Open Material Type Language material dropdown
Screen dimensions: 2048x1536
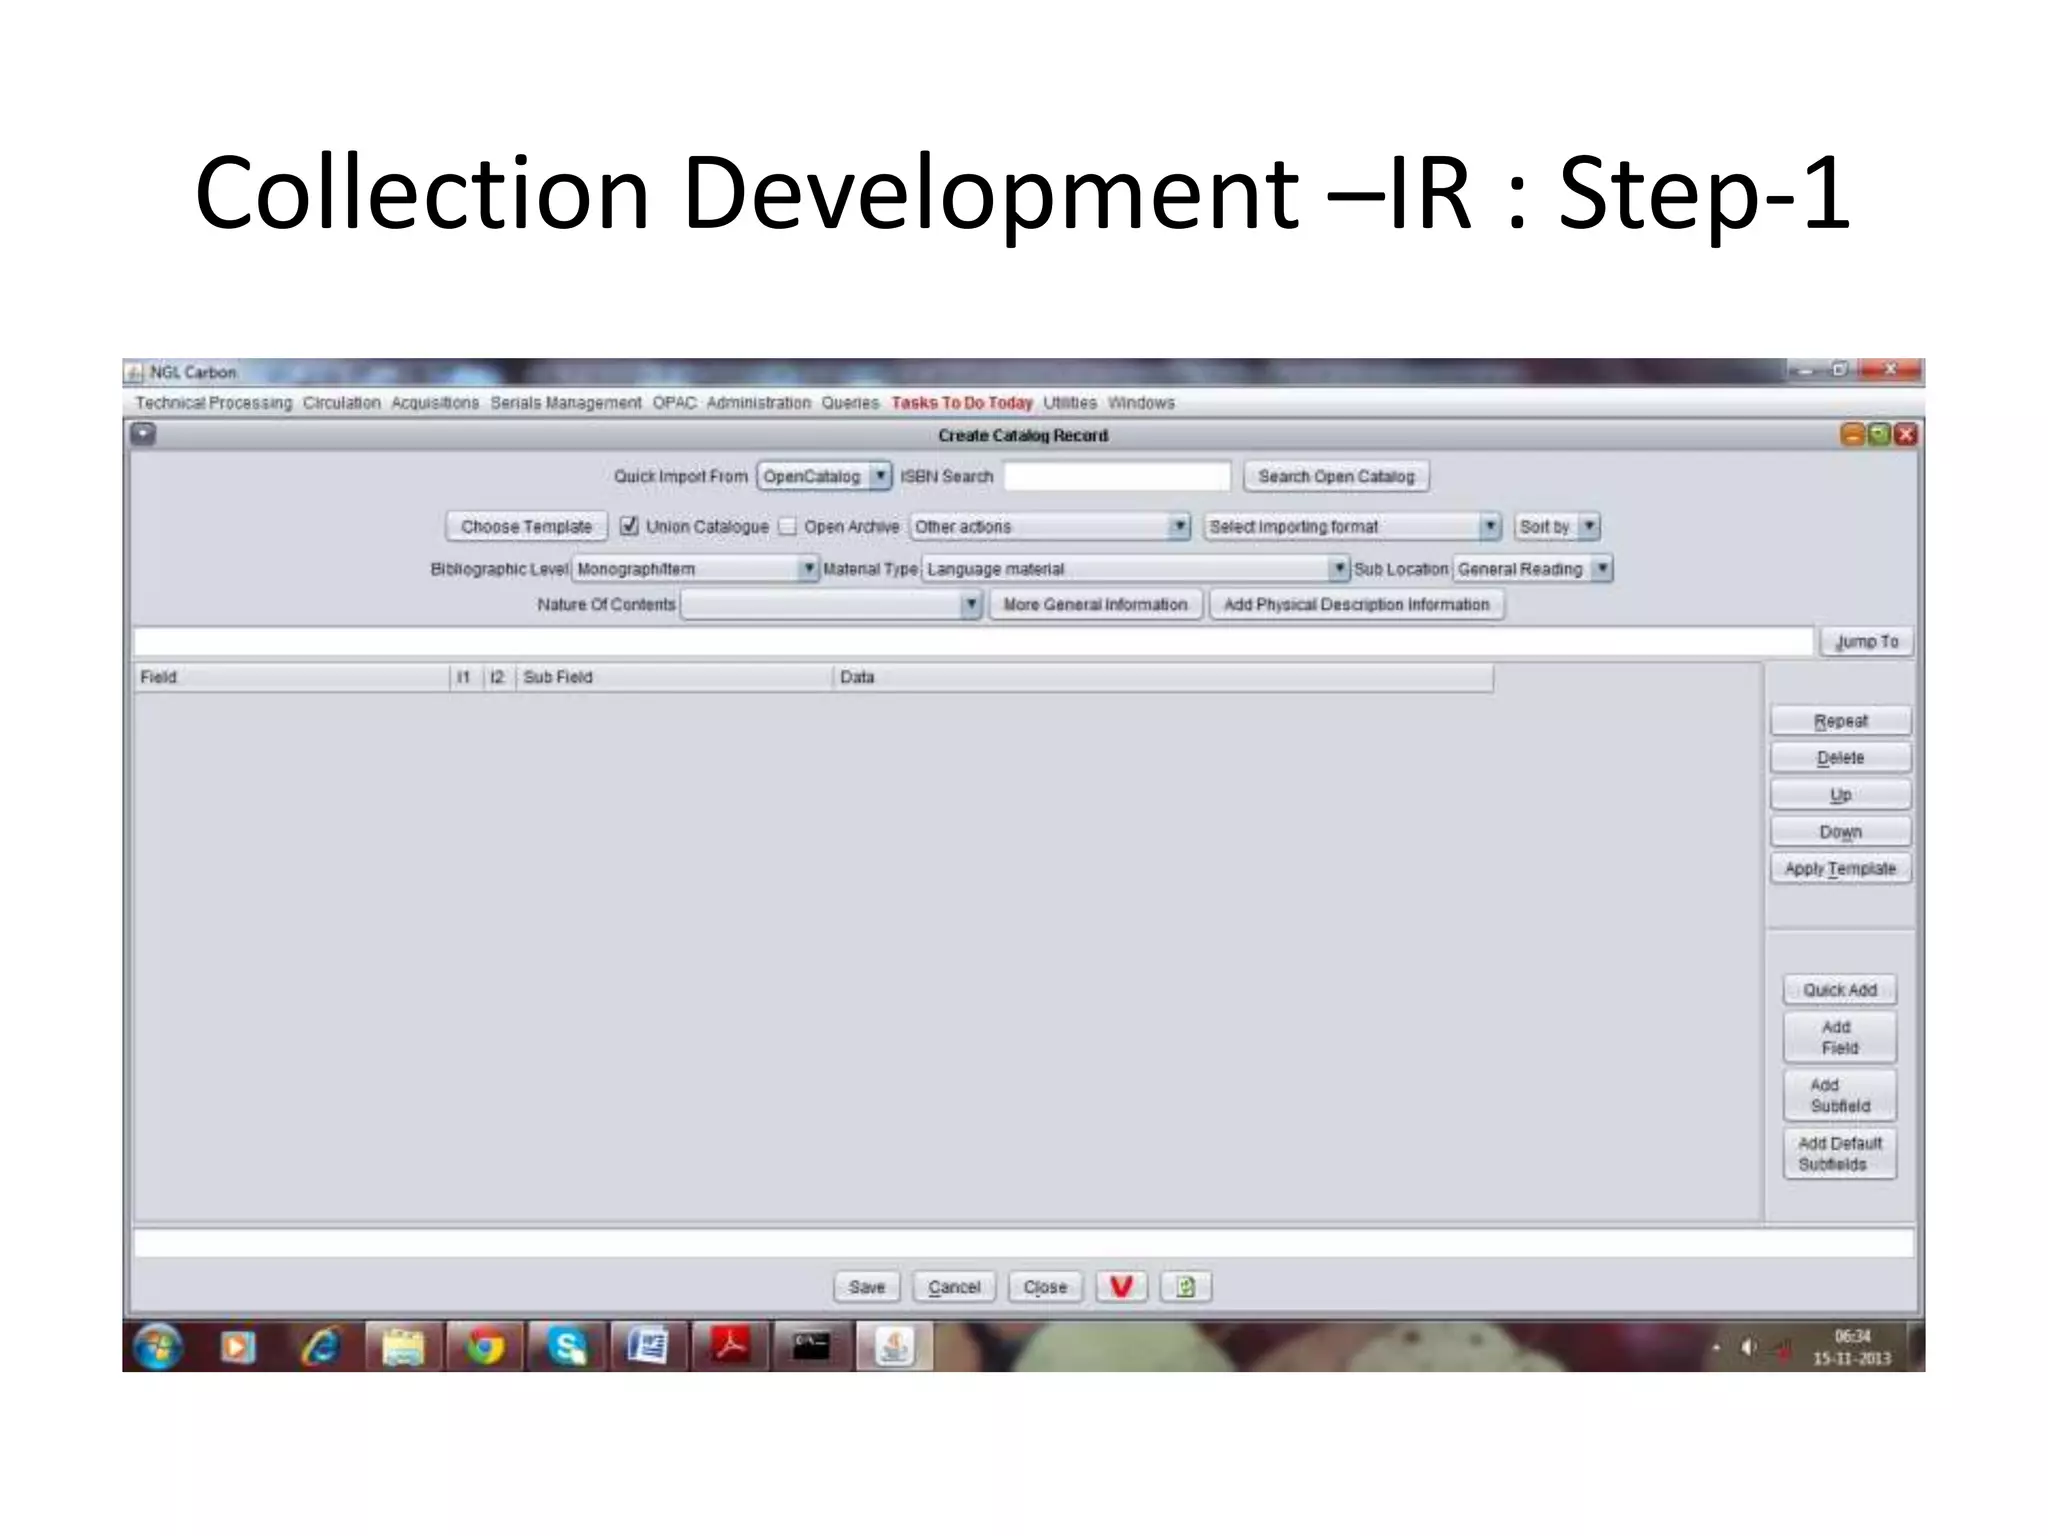click(x=1136, y=568)
